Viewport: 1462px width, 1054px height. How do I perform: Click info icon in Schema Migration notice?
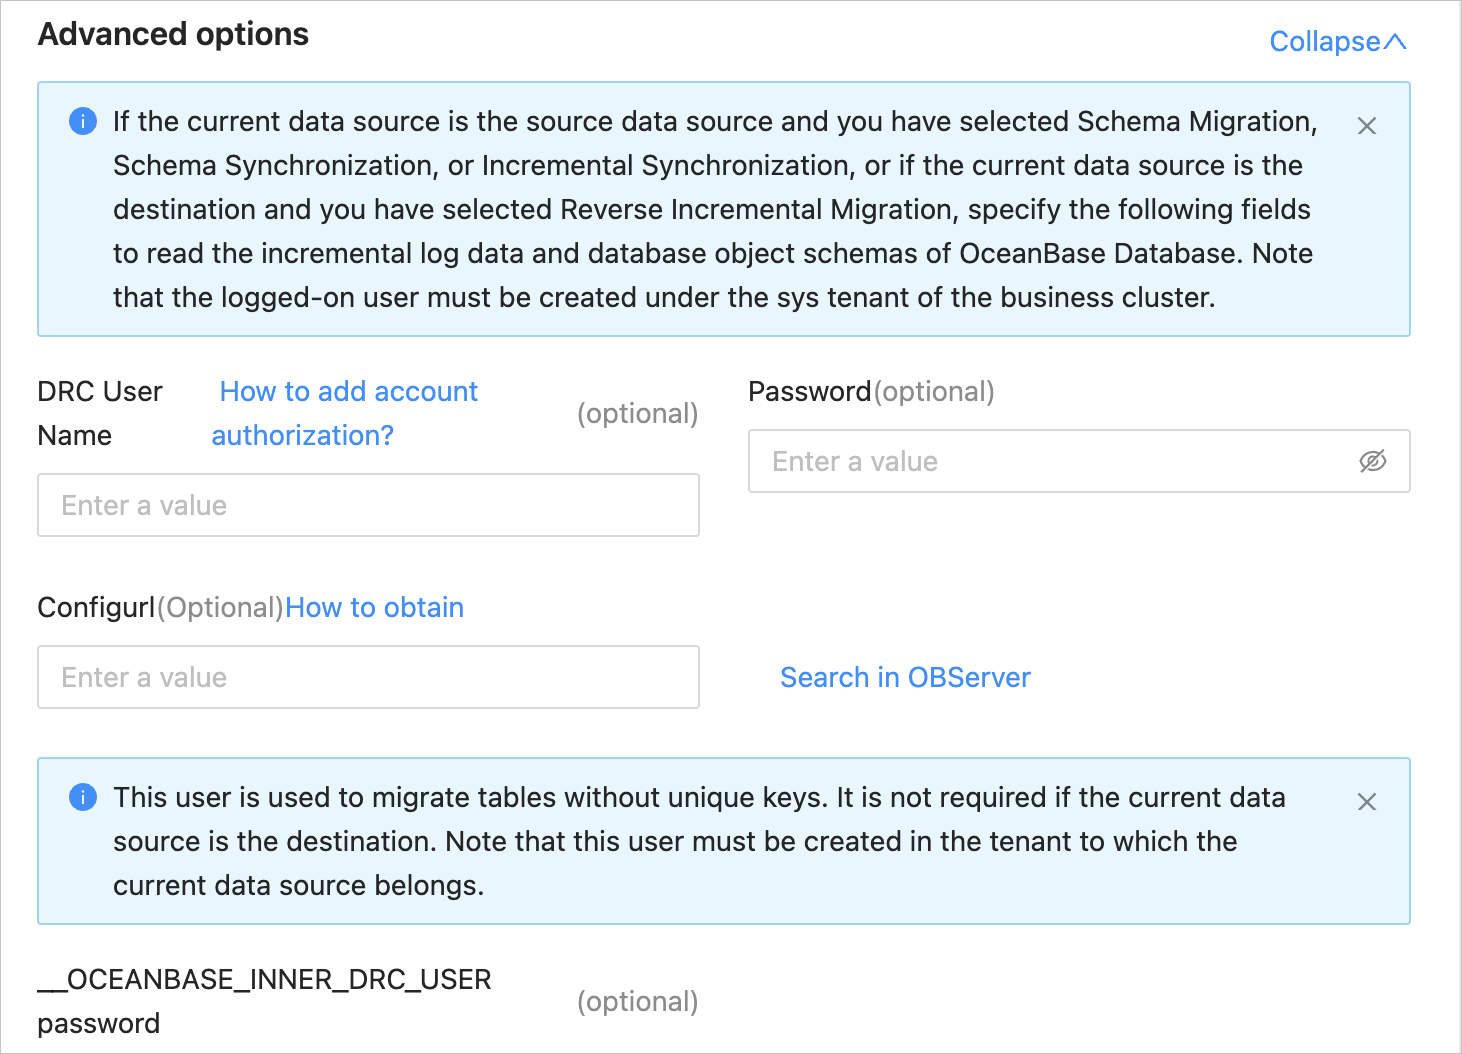point(83,121)
